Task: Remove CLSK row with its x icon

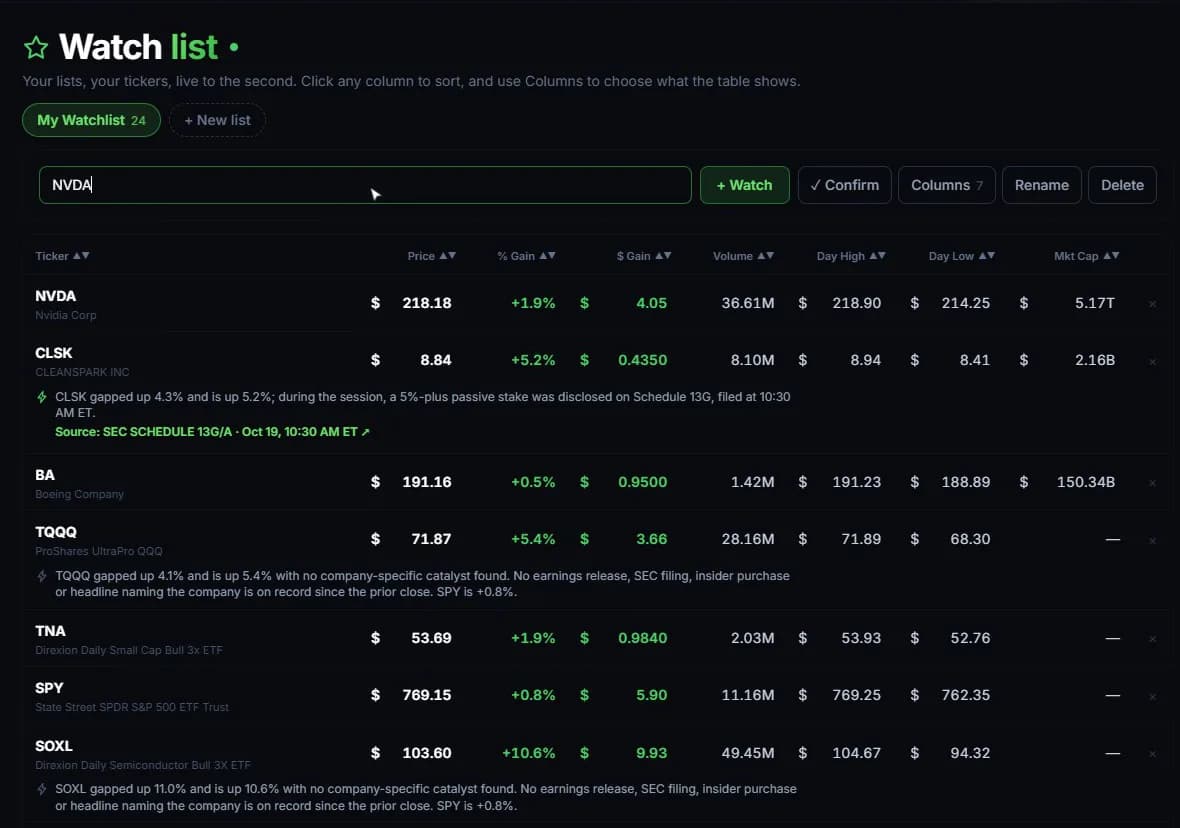Action: point(1152,361)
